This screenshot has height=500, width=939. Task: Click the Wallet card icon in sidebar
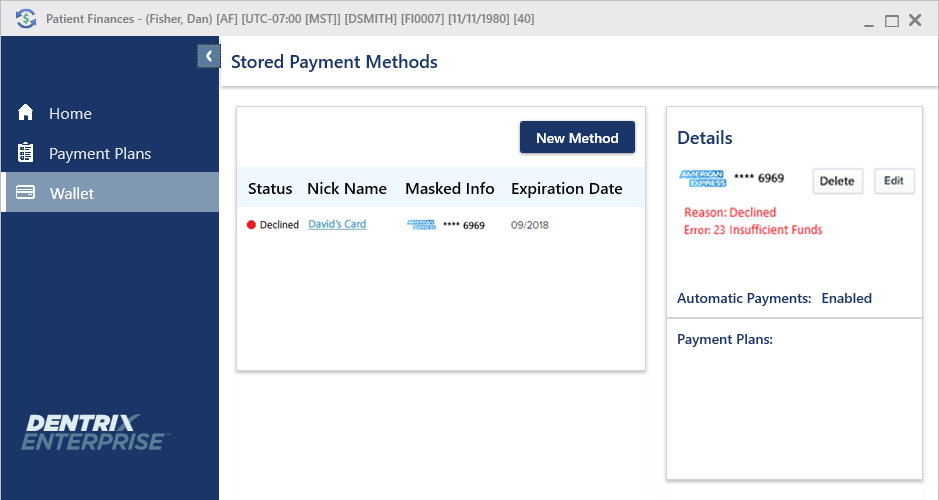(26, 192)
